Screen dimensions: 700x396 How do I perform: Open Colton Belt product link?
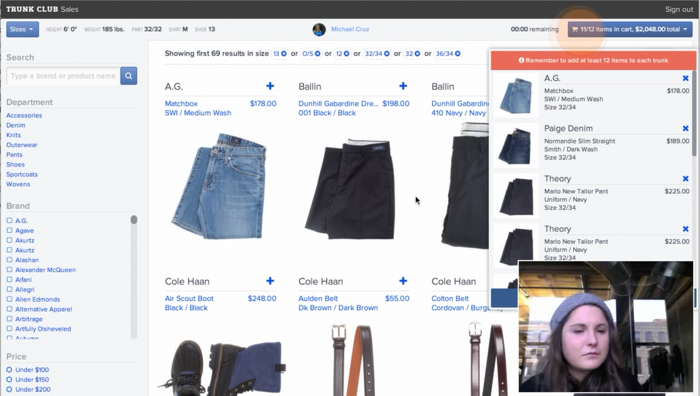(450, 298)
